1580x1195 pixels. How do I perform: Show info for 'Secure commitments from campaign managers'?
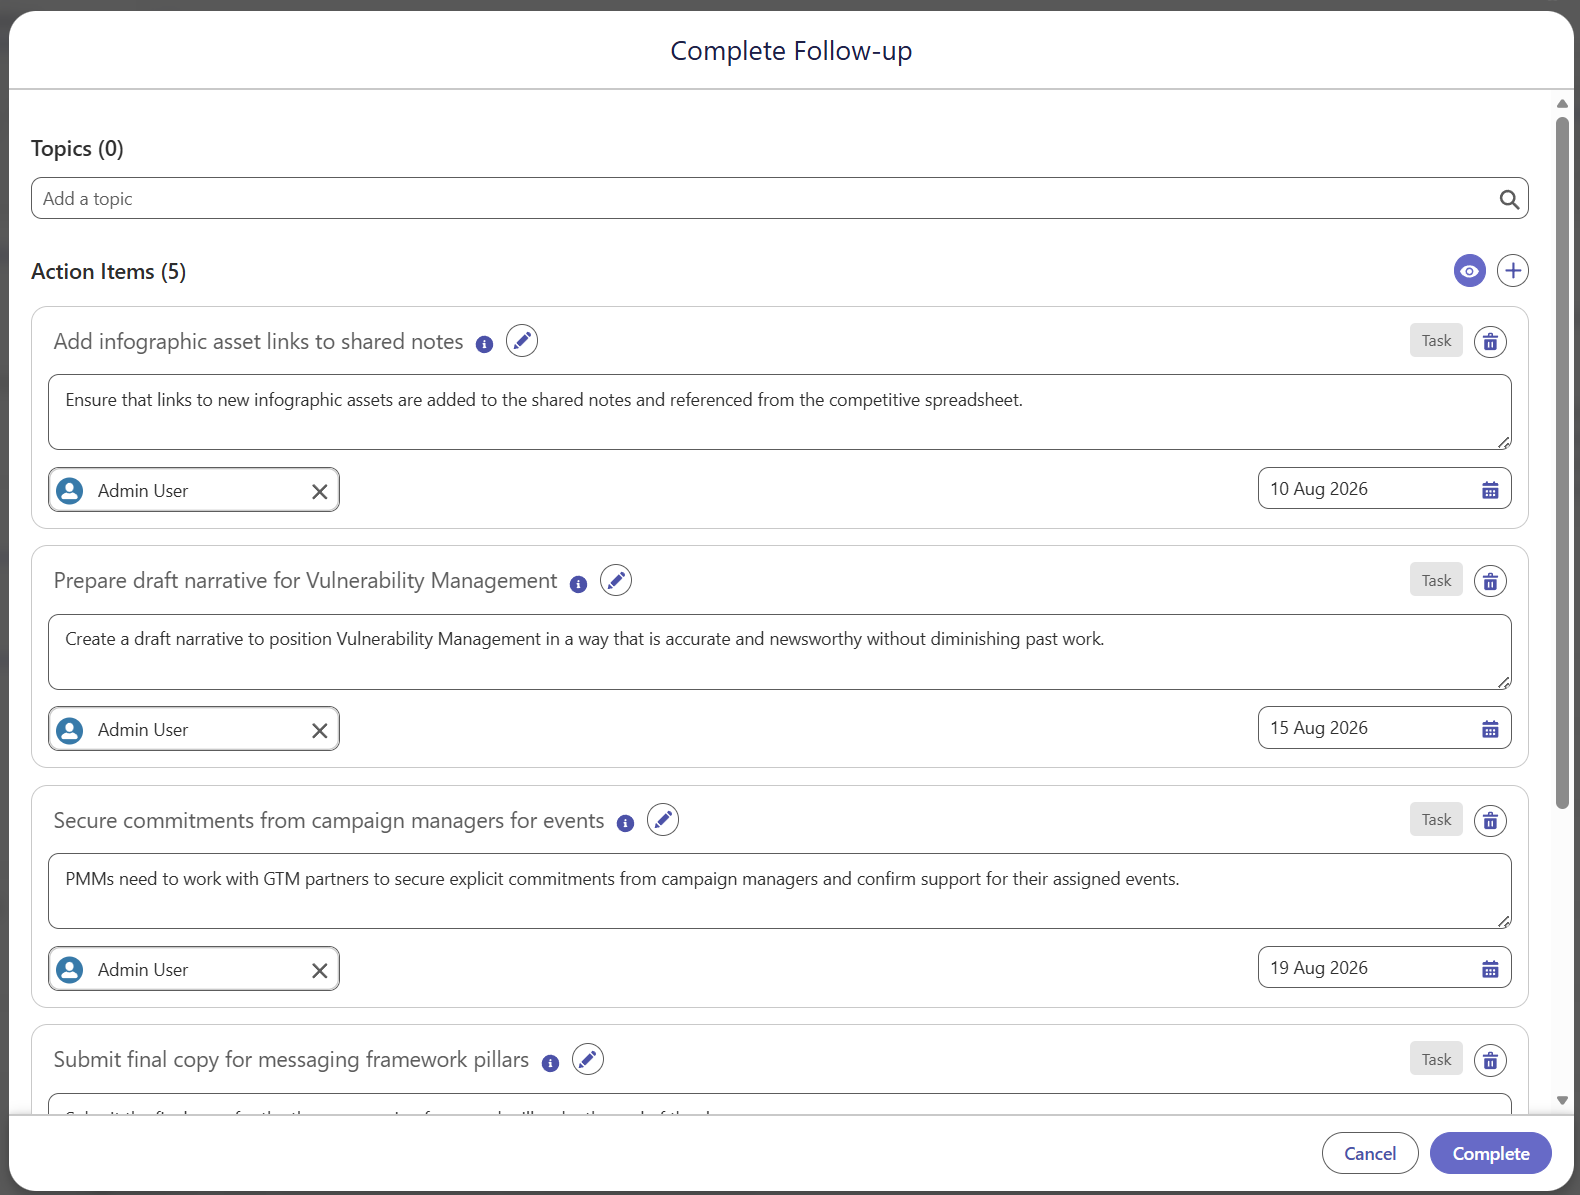pyautogui.click(x=625, y=824)
